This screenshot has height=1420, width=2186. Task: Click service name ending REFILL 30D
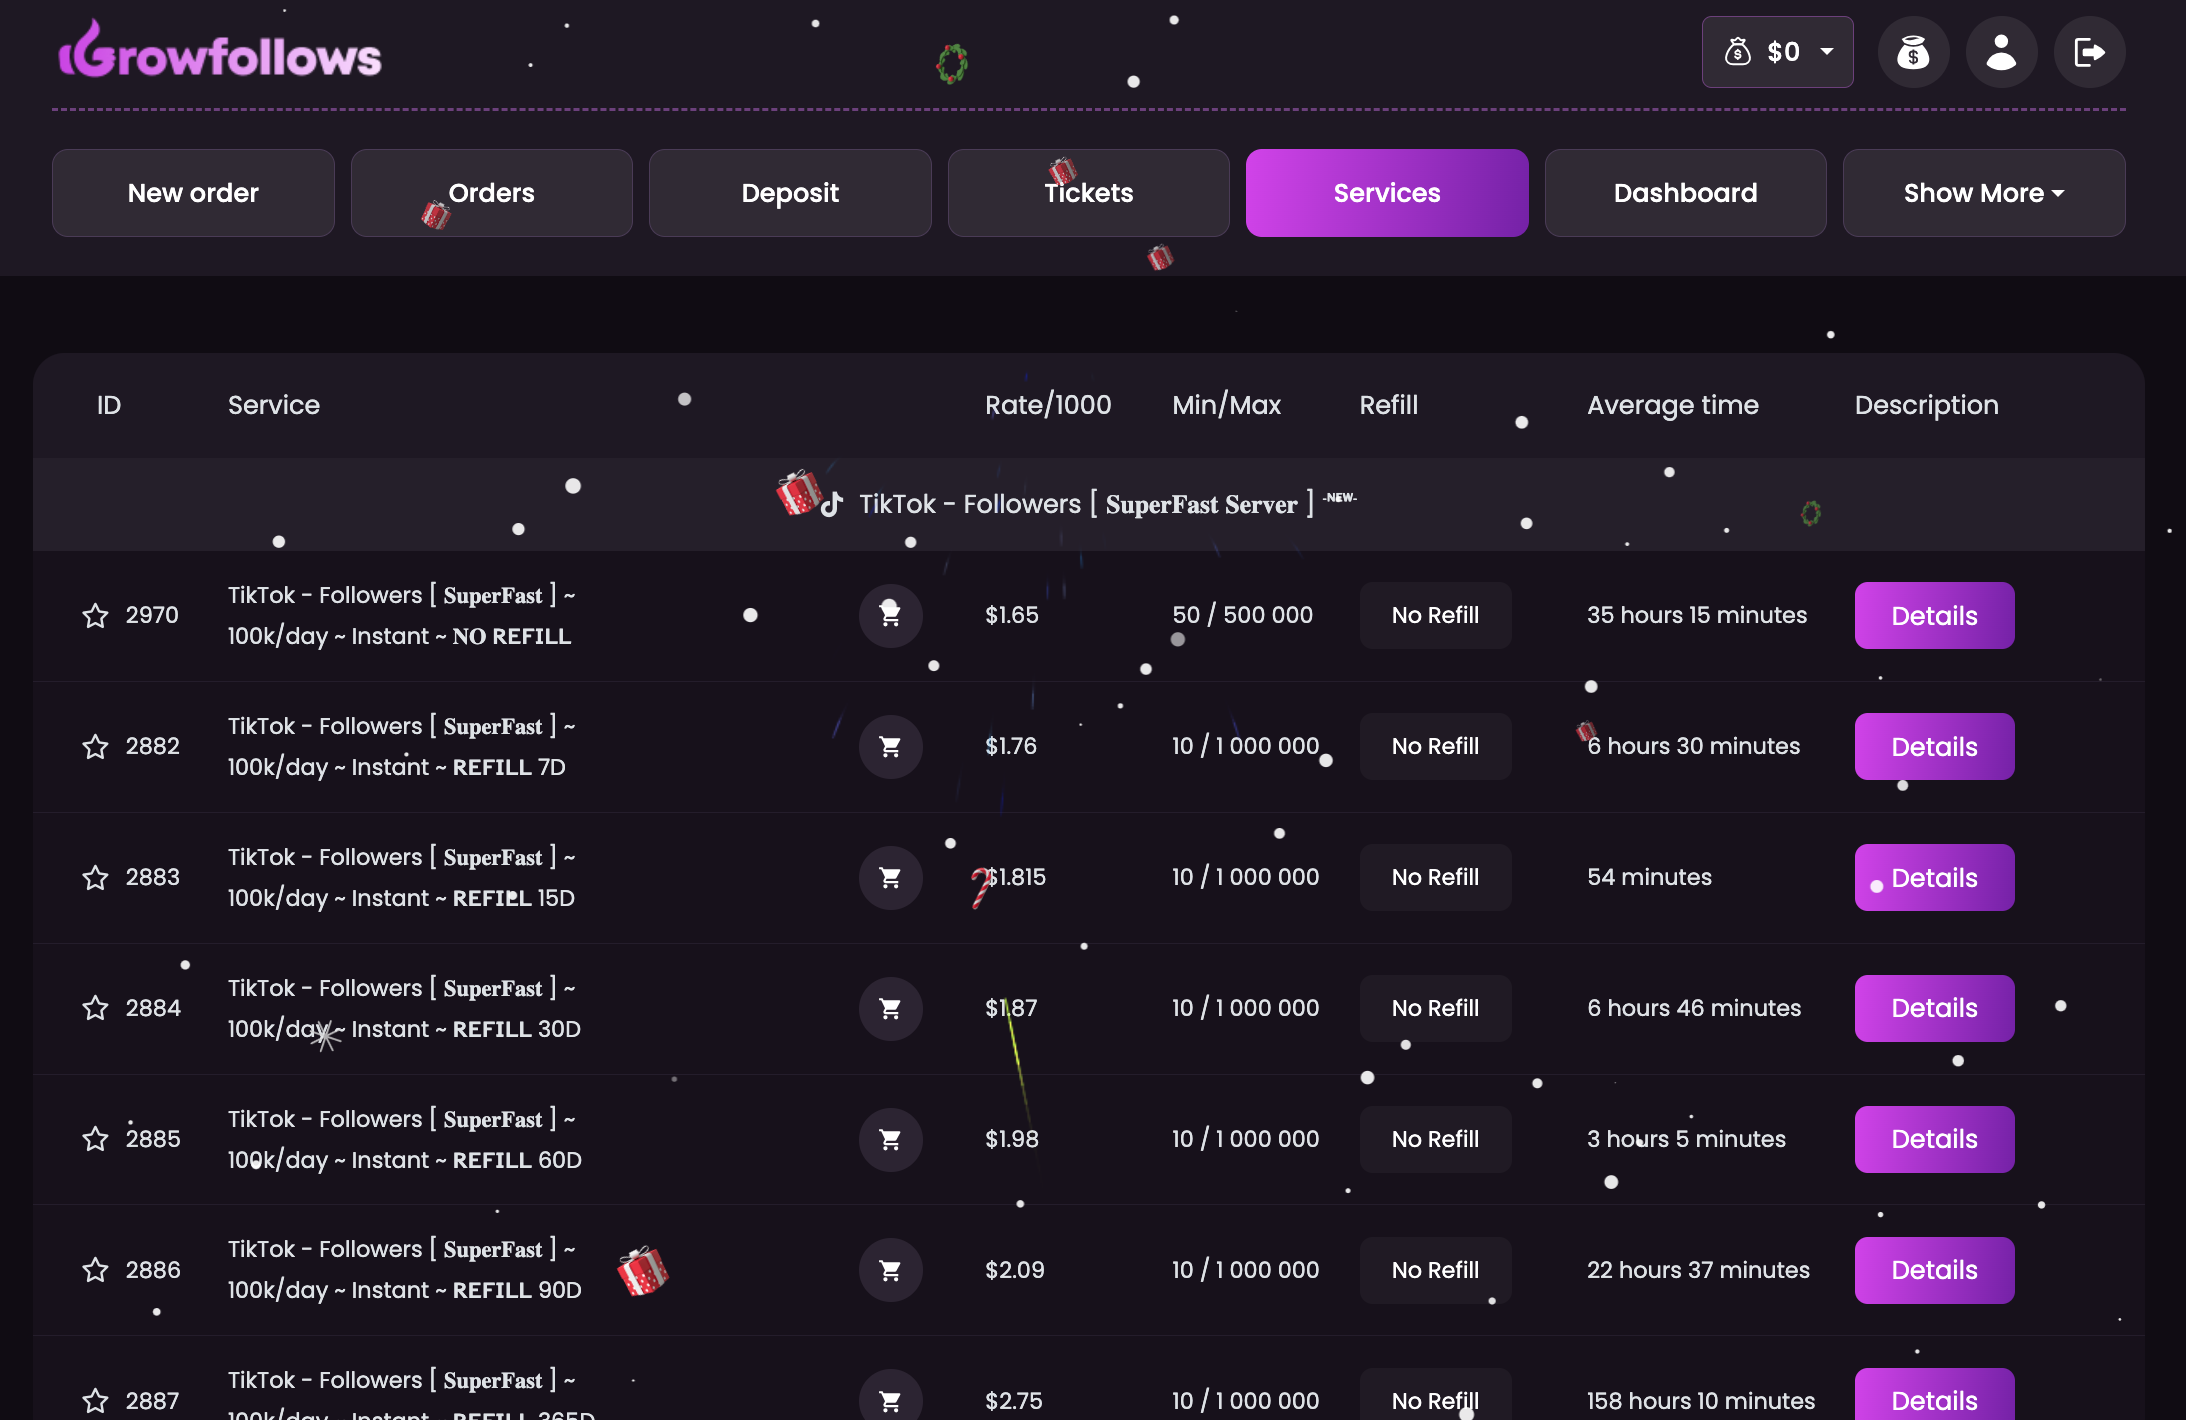click(404, 1008)
